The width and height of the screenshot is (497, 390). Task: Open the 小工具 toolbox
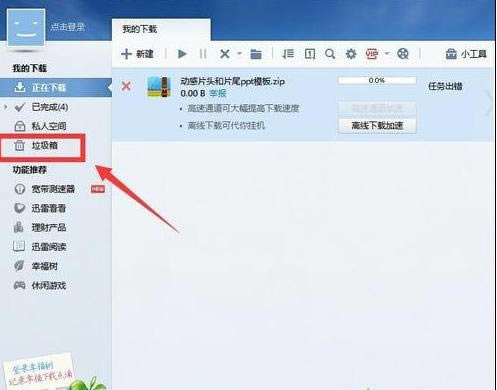pyautogui.click(x=466, y=54)
